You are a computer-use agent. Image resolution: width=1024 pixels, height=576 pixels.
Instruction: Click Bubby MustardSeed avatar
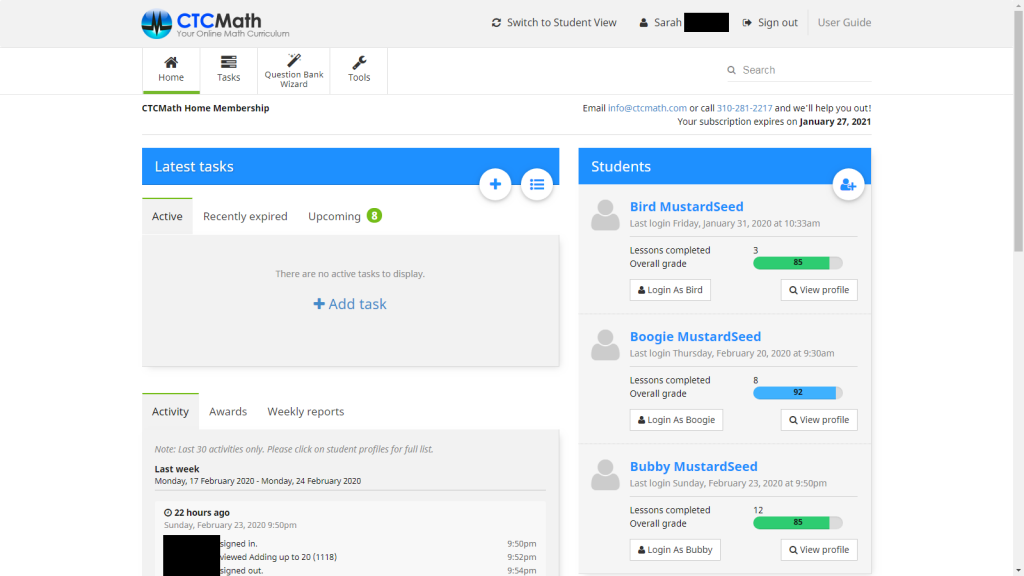pyautogui.click(x=605, y=475)
